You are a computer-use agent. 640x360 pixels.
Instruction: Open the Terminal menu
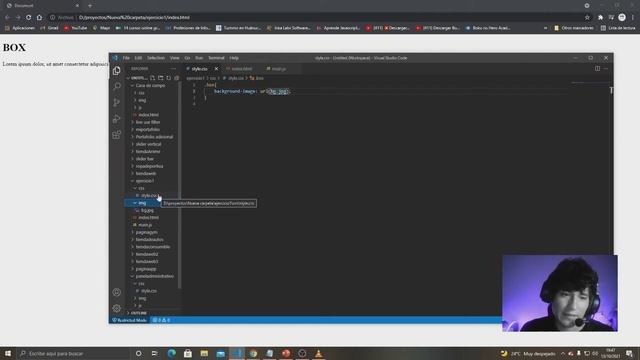[216, 58]
